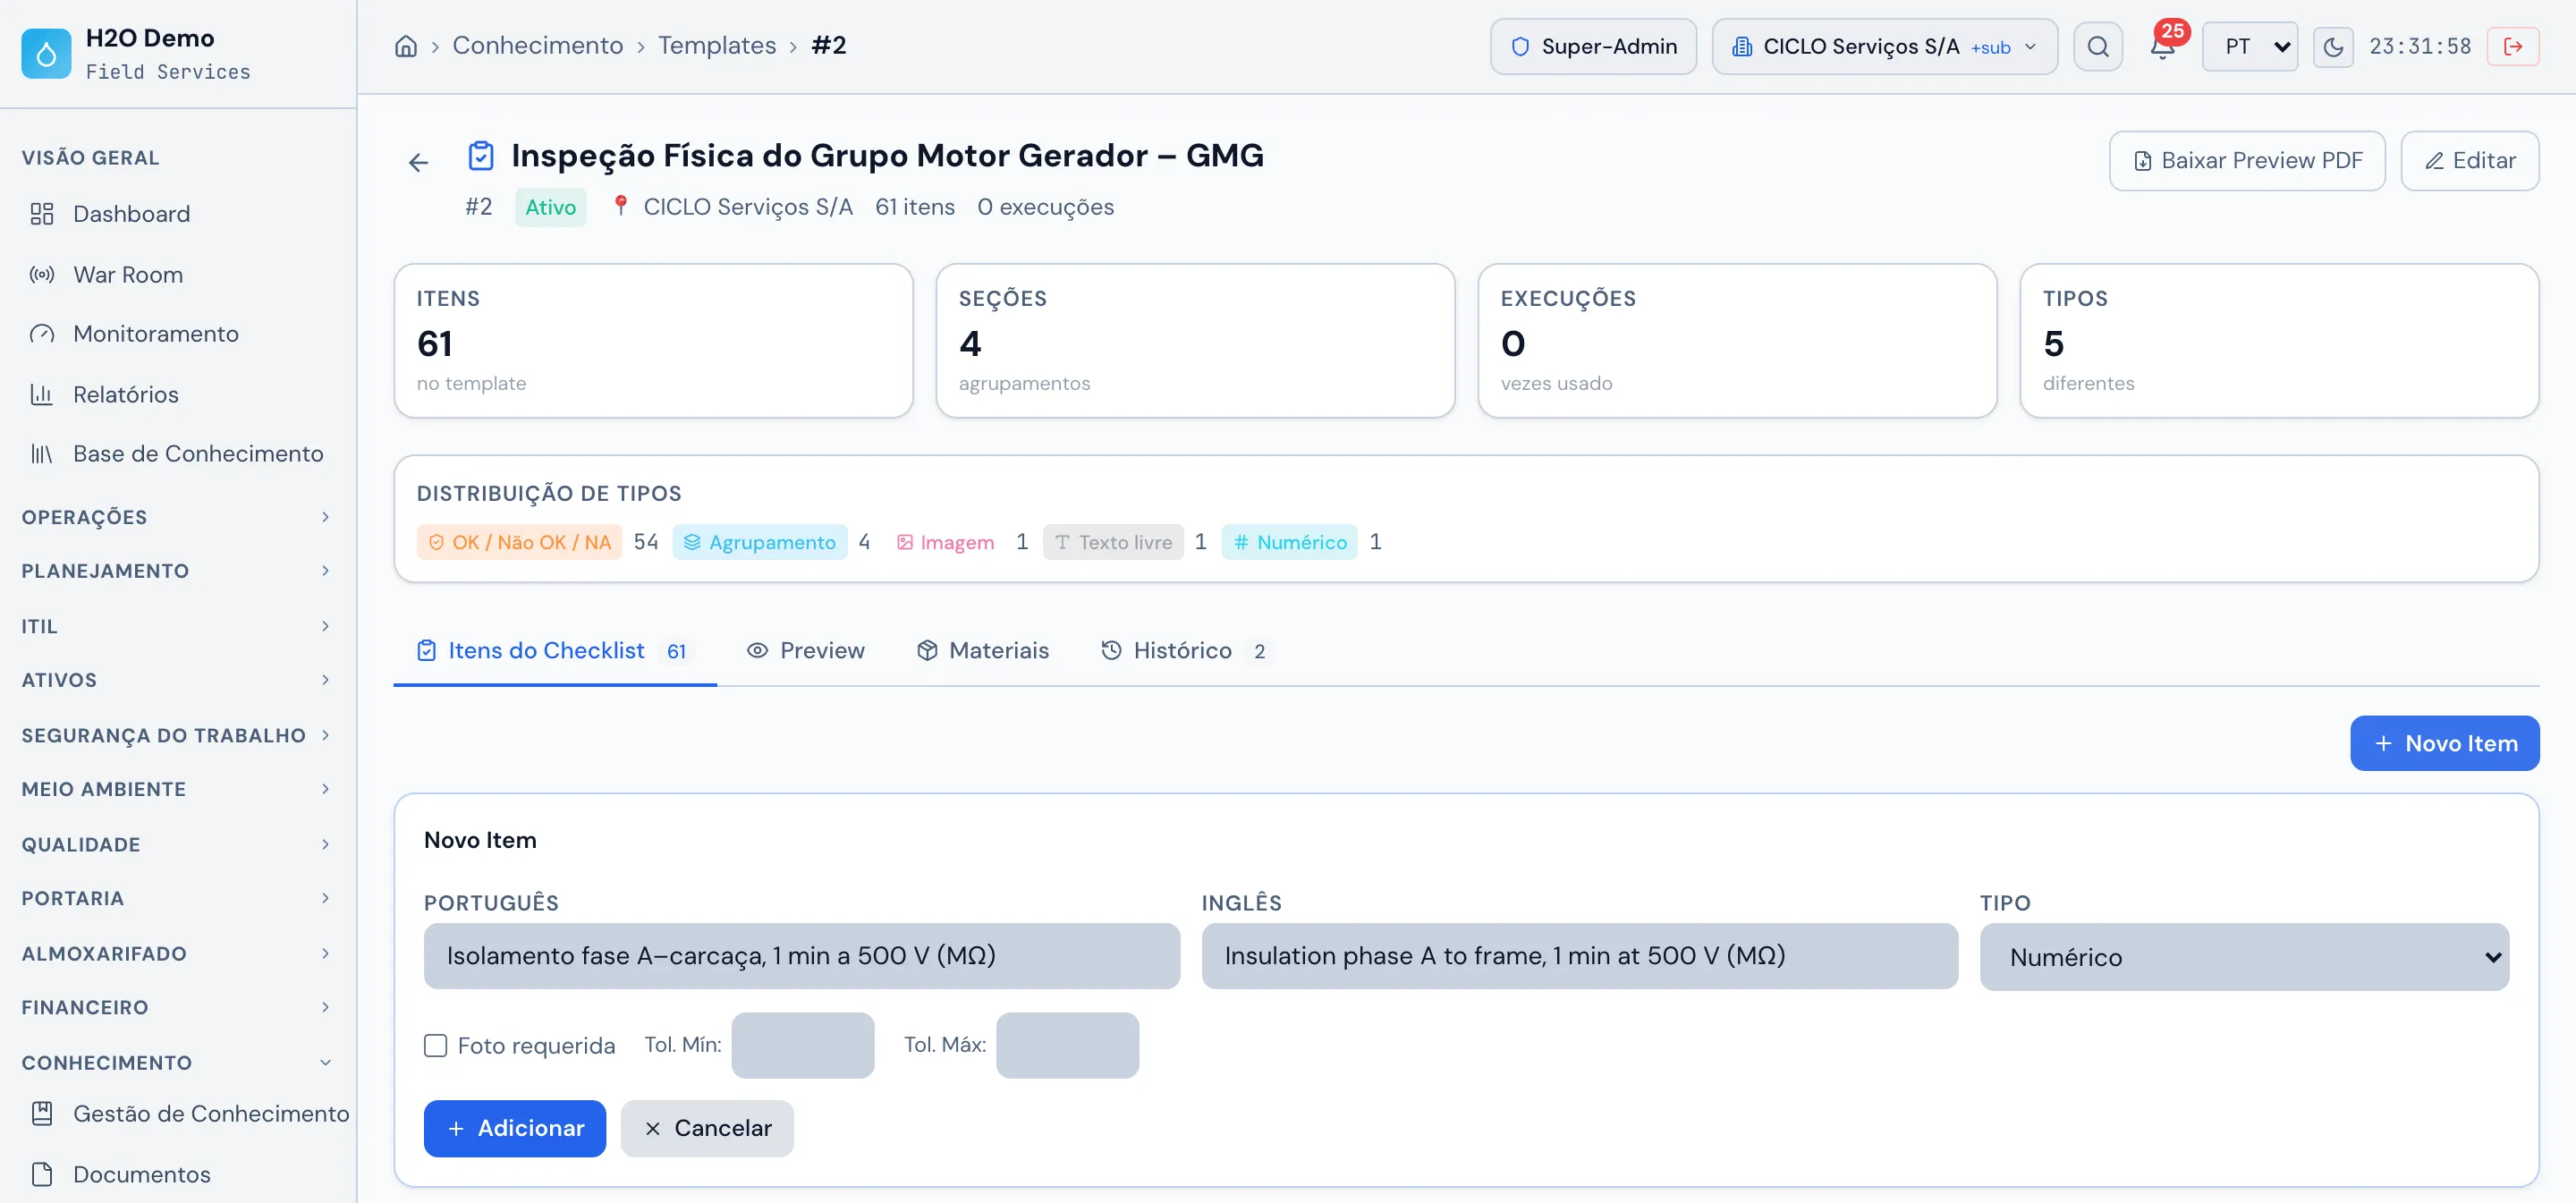Click the red logout icon

2513,46
